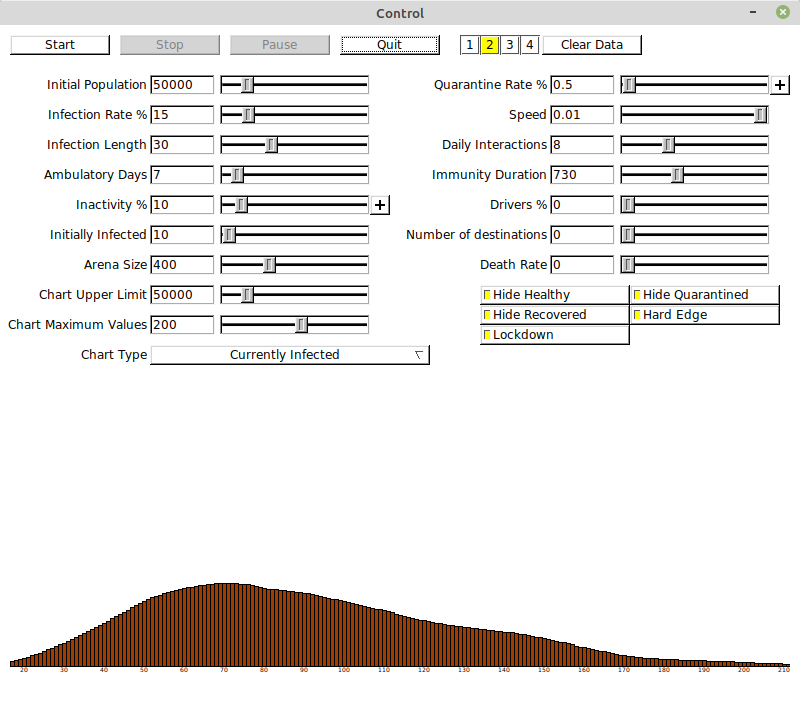Select data set 4 button
This screenshot has height=725, width=800.
(x=530, y=45)
